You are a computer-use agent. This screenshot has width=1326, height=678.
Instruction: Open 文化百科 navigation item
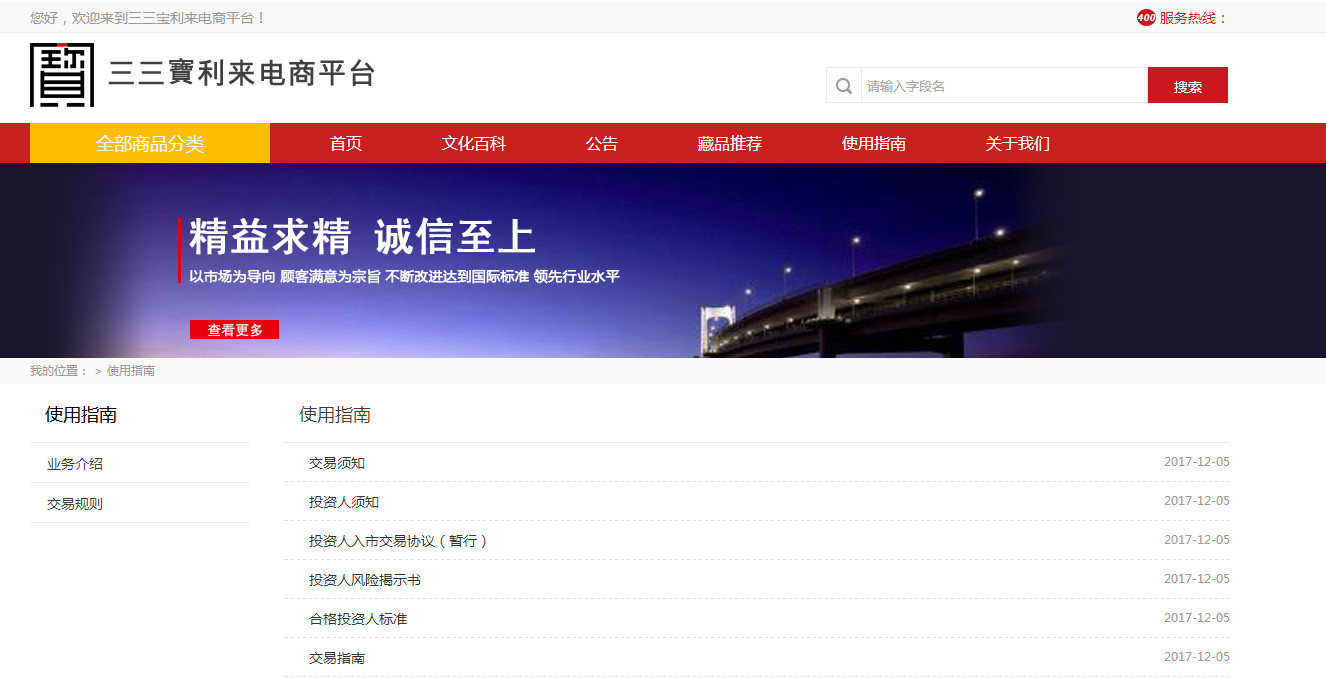[474, 144]
